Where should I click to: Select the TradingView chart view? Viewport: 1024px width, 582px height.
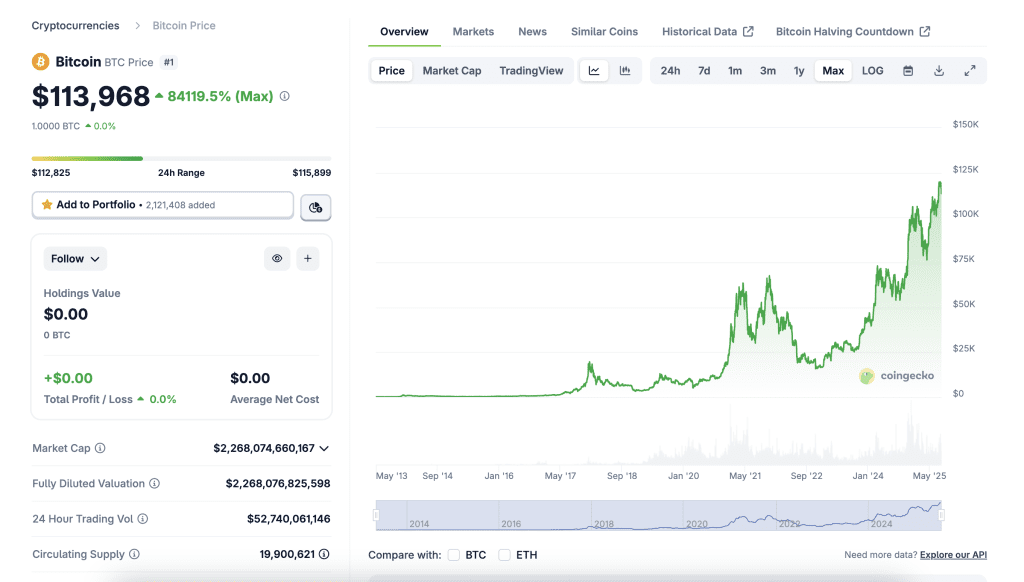(x=531, y=71)
